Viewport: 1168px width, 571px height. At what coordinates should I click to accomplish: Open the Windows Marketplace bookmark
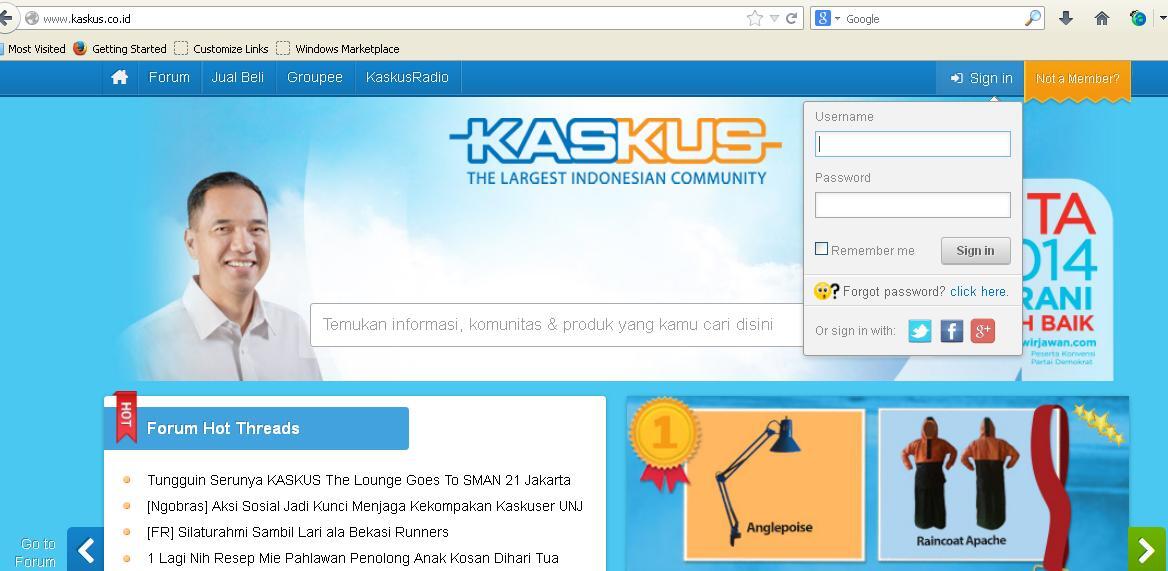[x=338, y=49]
